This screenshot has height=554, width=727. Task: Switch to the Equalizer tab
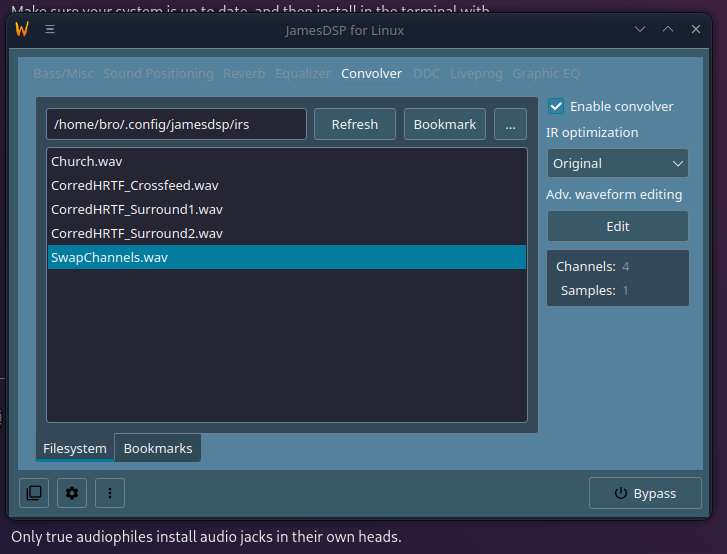click(302, 73)
